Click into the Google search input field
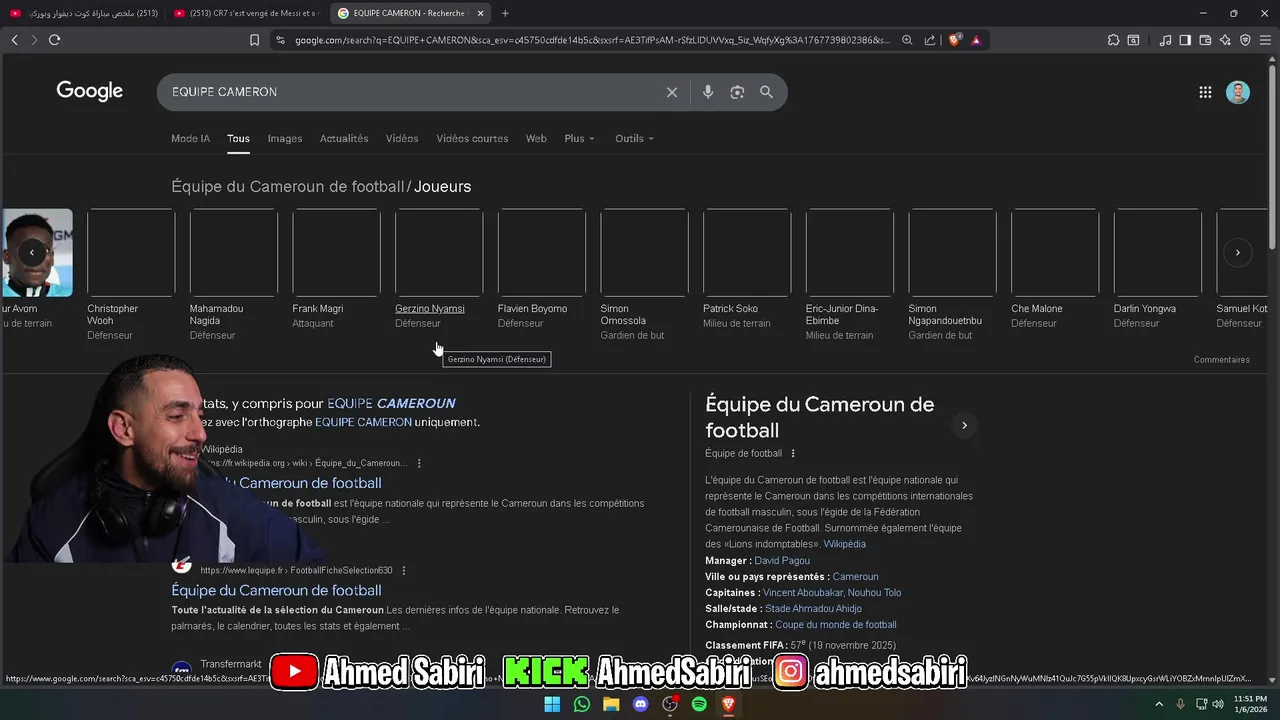Image resolution: width=1280 pixels, height=720 pixels. 410,92
